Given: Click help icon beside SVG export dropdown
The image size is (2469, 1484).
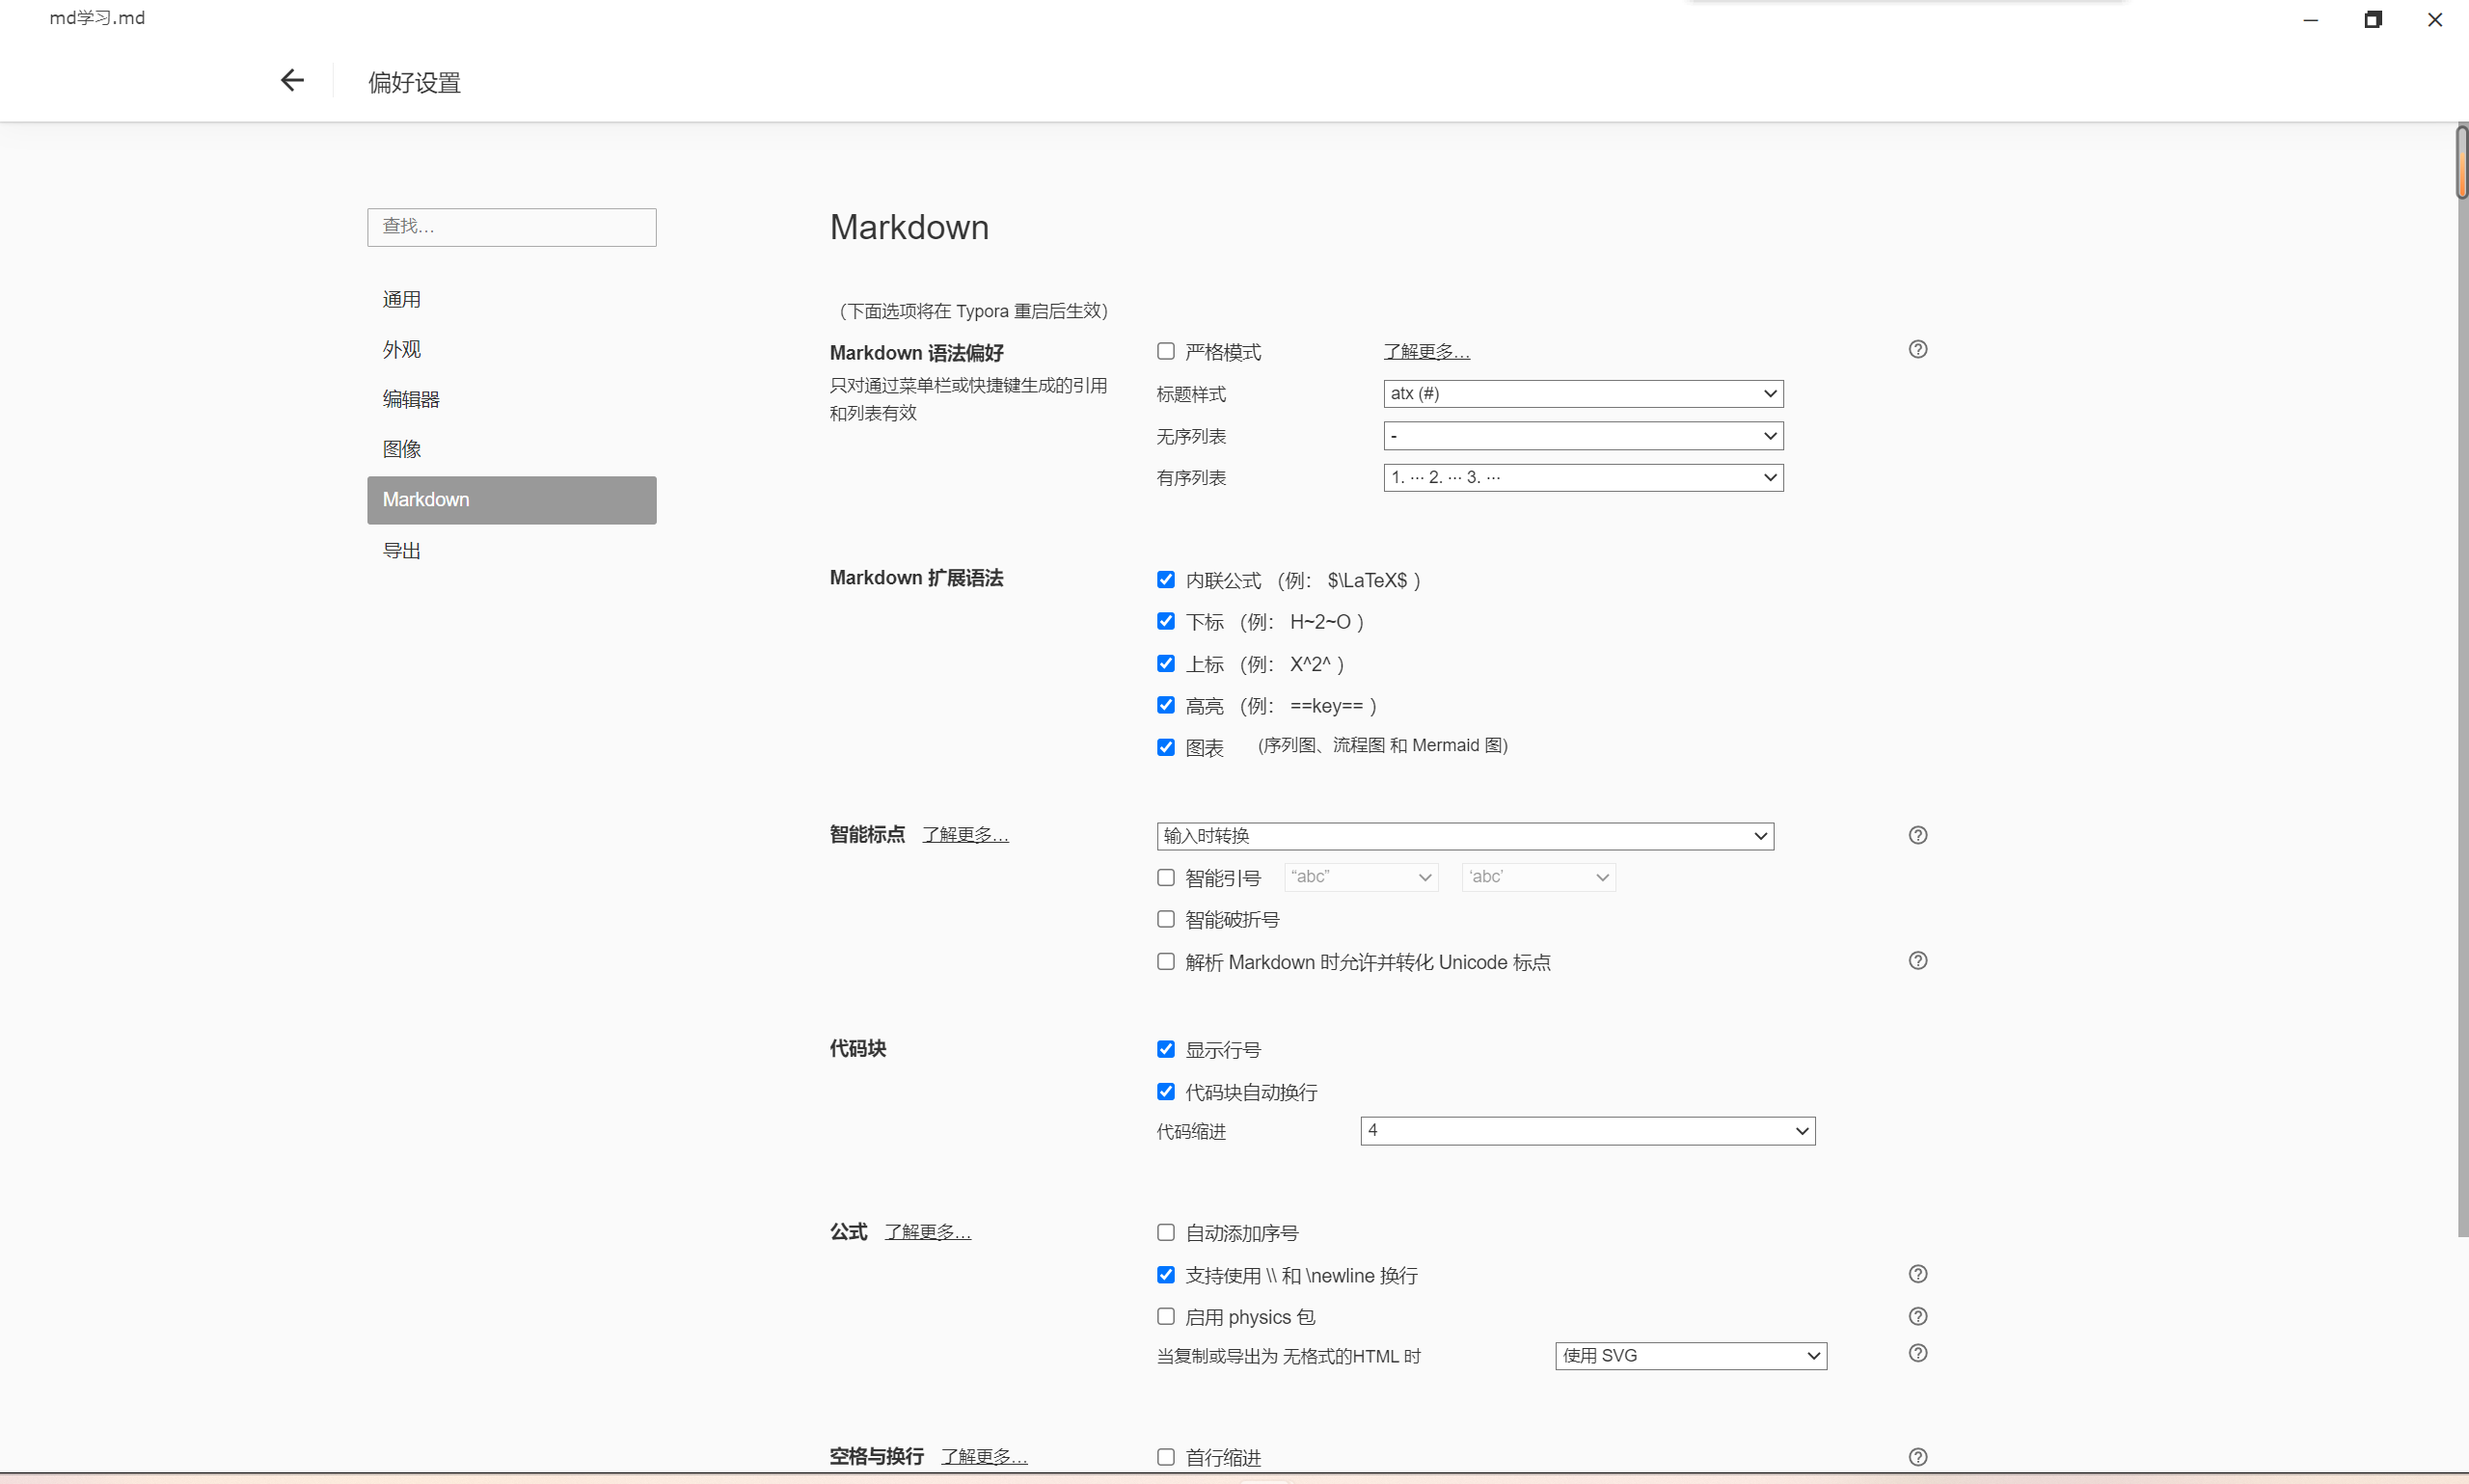Looking at the screenshot, I should coord(1917,1352).
